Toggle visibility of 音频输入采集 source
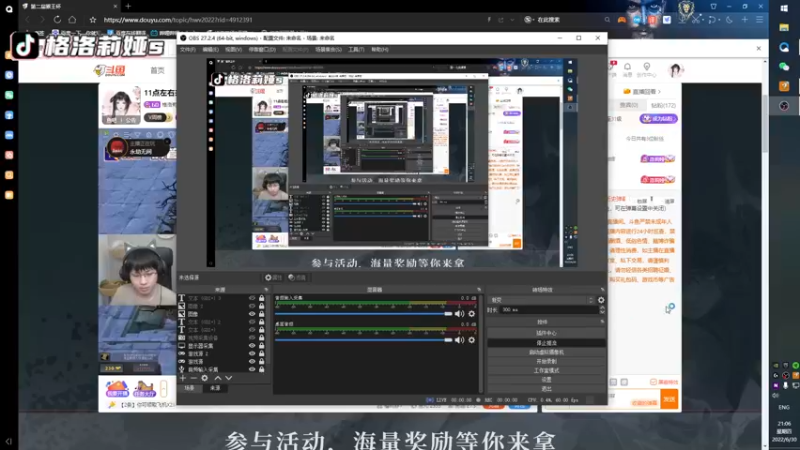This screenshot has width=800, height=450. click(x=252, y=369)
